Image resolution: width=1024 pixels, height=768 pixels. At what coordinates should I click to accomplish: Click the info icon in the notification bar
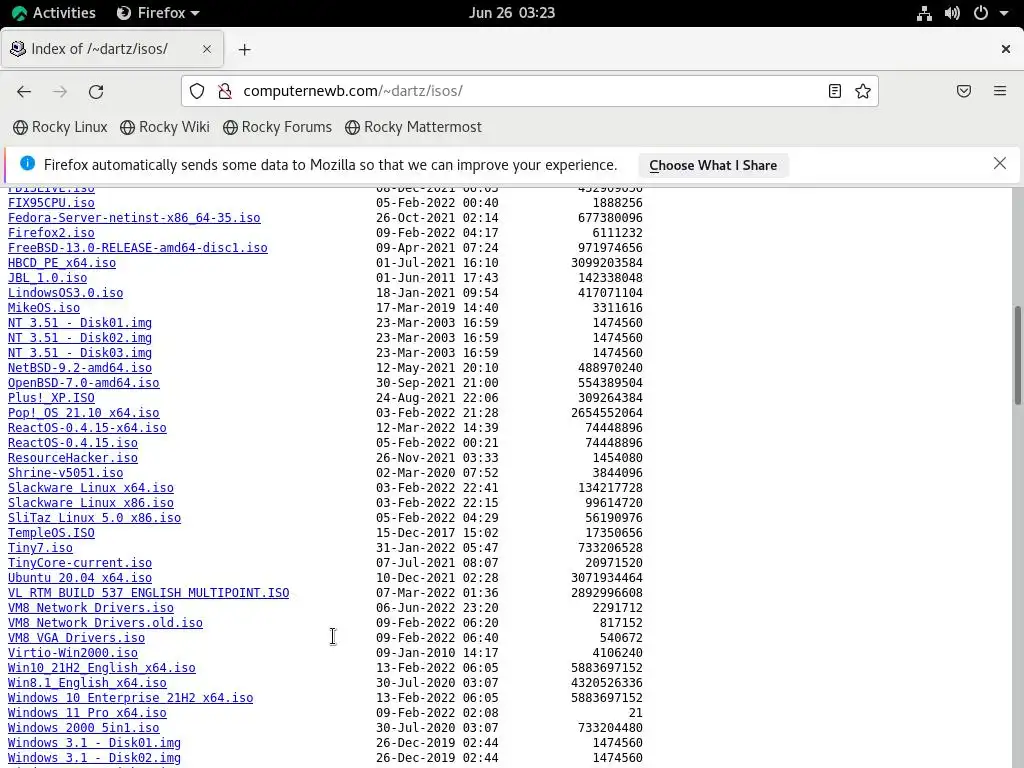click(27, 163)
